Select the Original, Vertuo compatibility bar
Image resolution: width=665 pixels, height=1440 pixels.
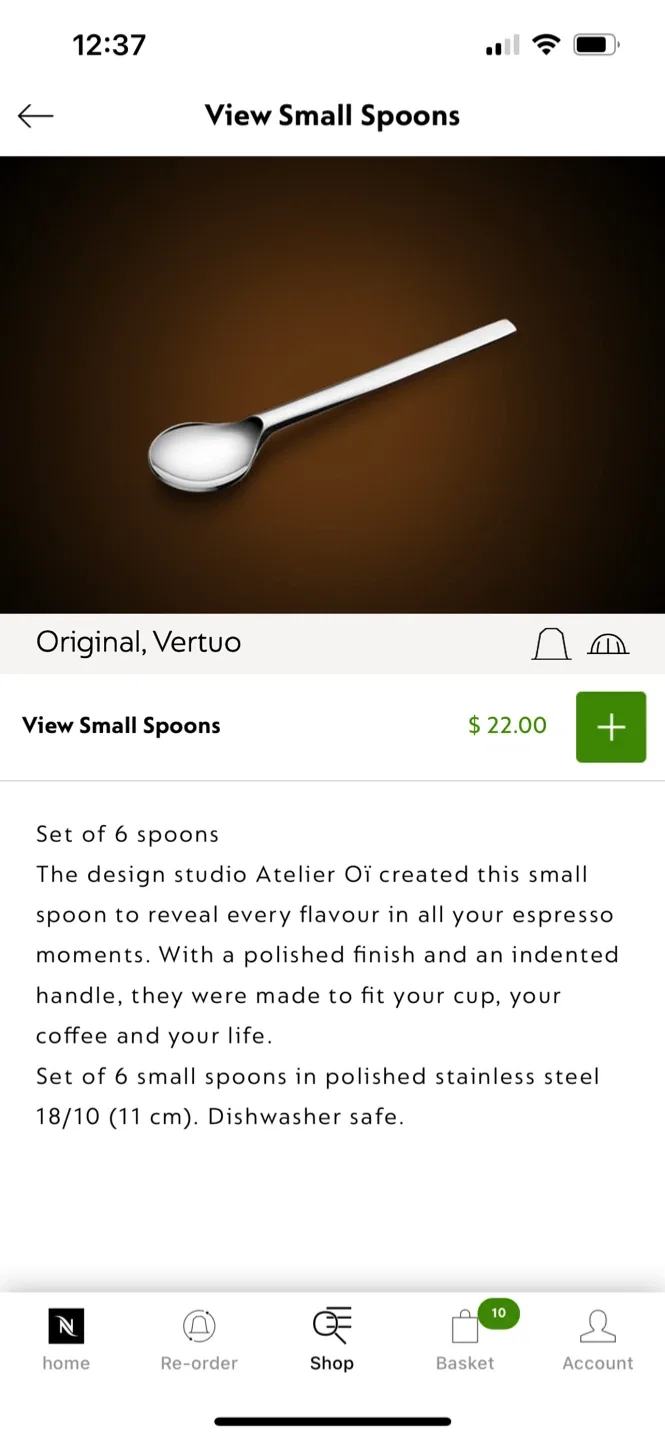tap(138, 644)
